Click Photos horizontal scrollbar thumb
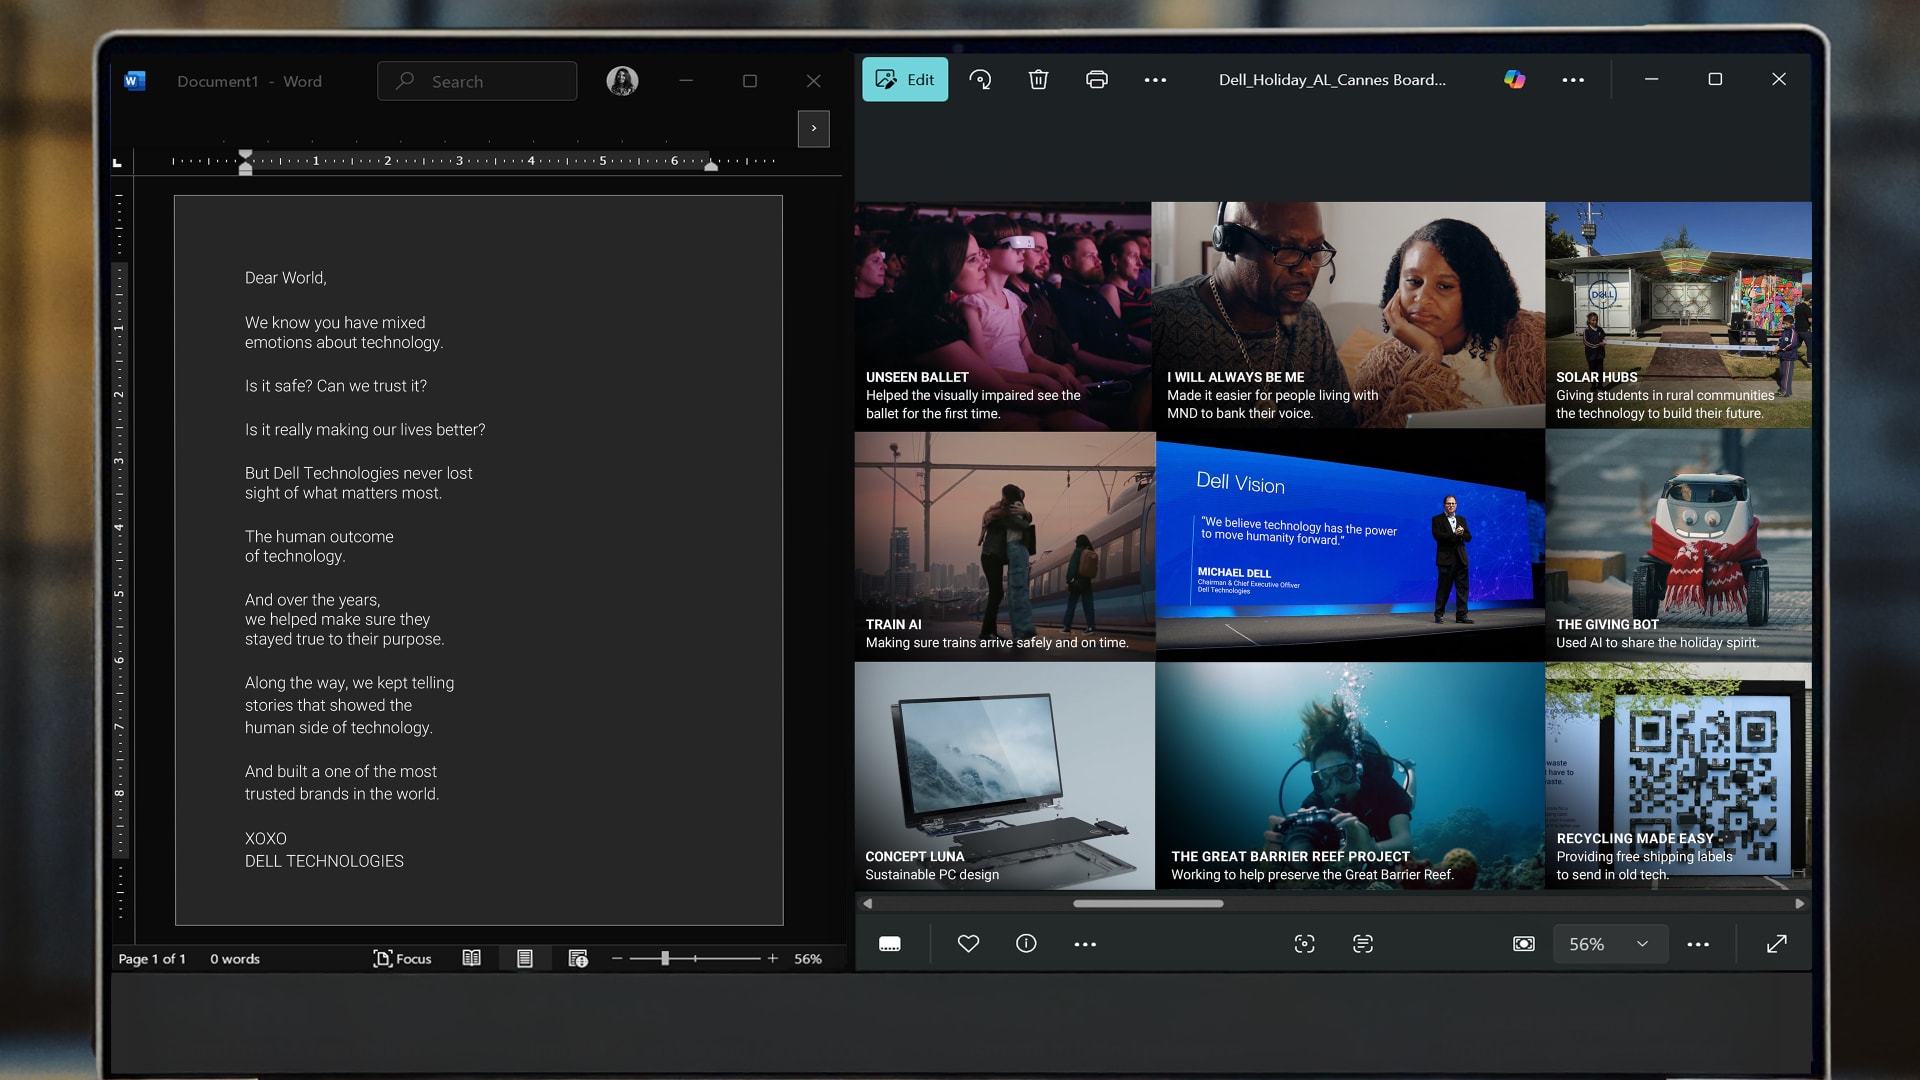This screenshot has height=1080, width=1920. [1148, 903]
